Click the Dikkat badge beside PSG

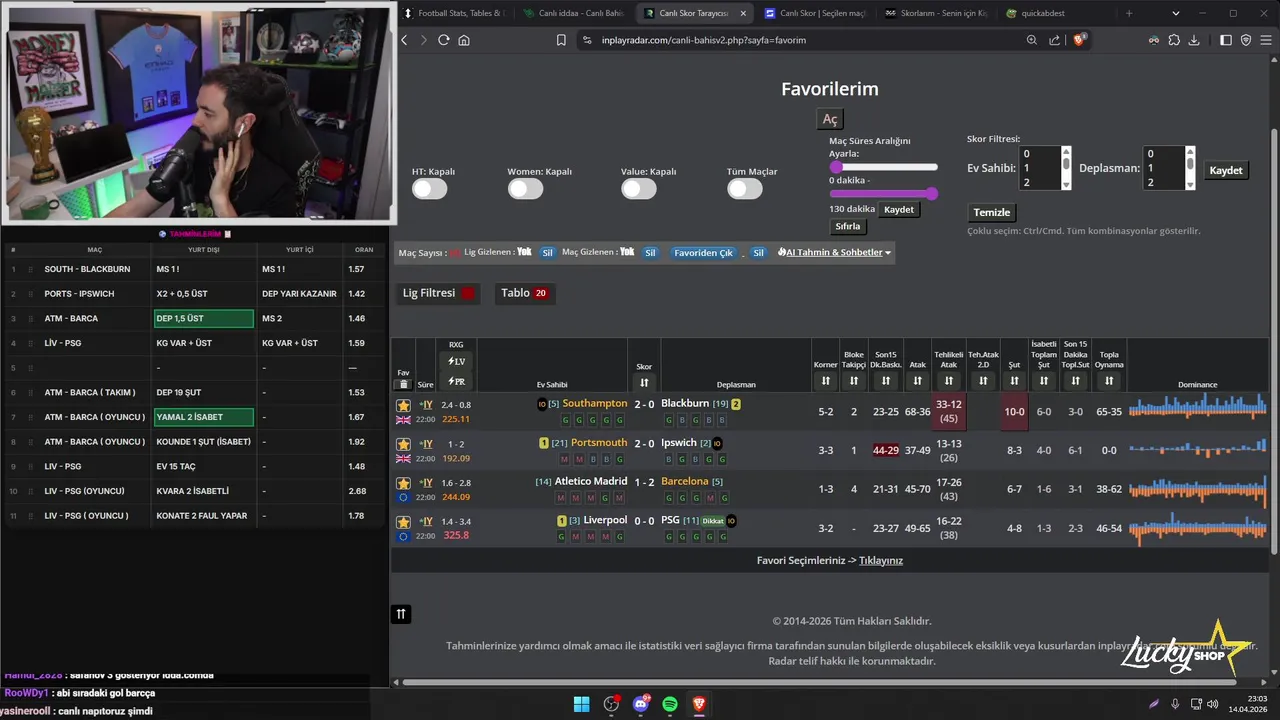(713, 521)
